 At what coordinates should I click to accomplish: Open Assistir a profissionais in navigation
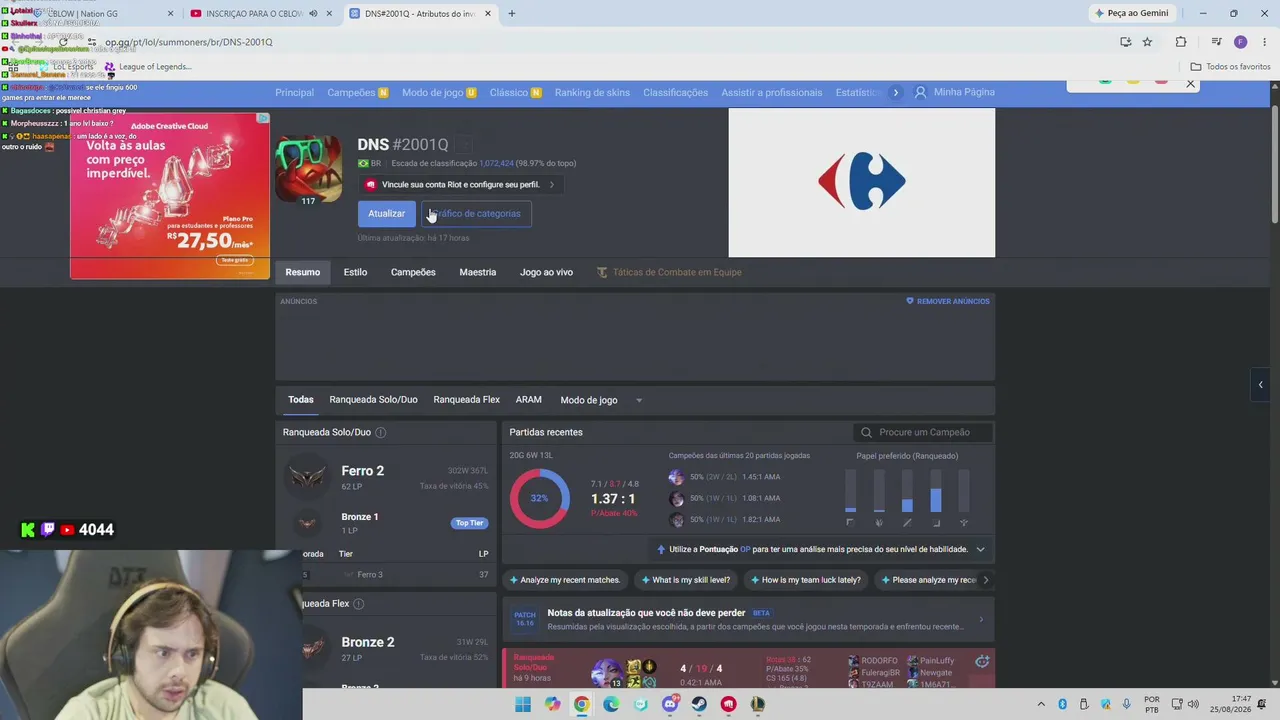click(771, 92)
